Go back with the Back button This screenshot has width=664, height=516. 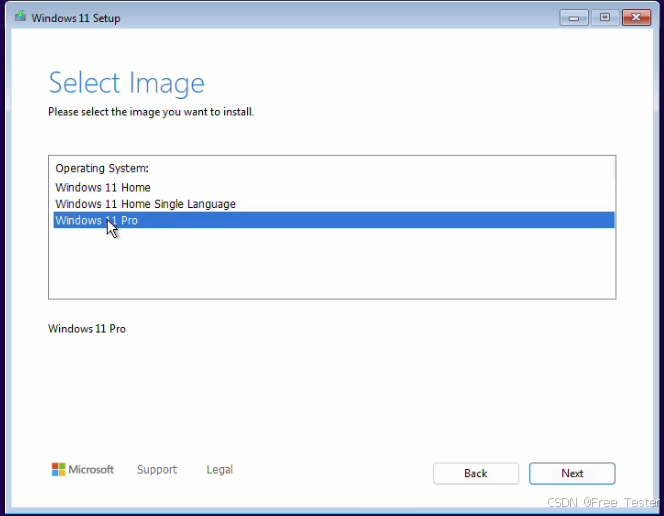point(476,473)
